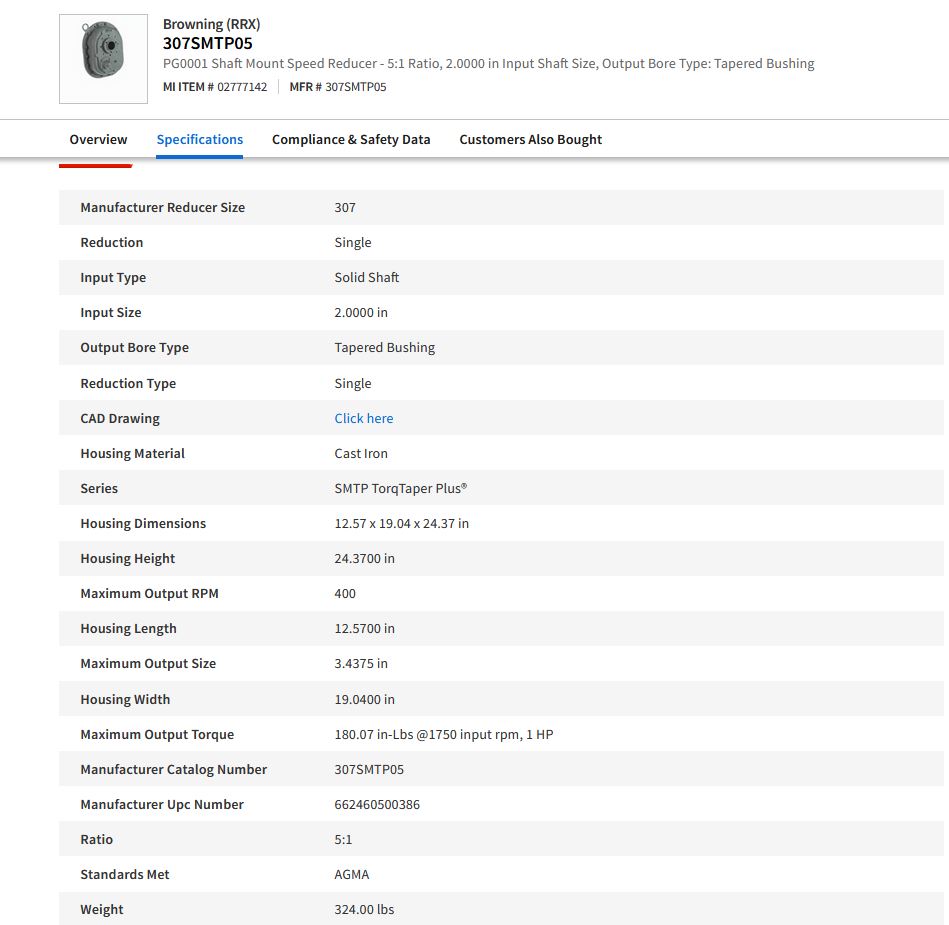
Task: Click the MI ITEM number 02777142
Action: click(242, 87)
